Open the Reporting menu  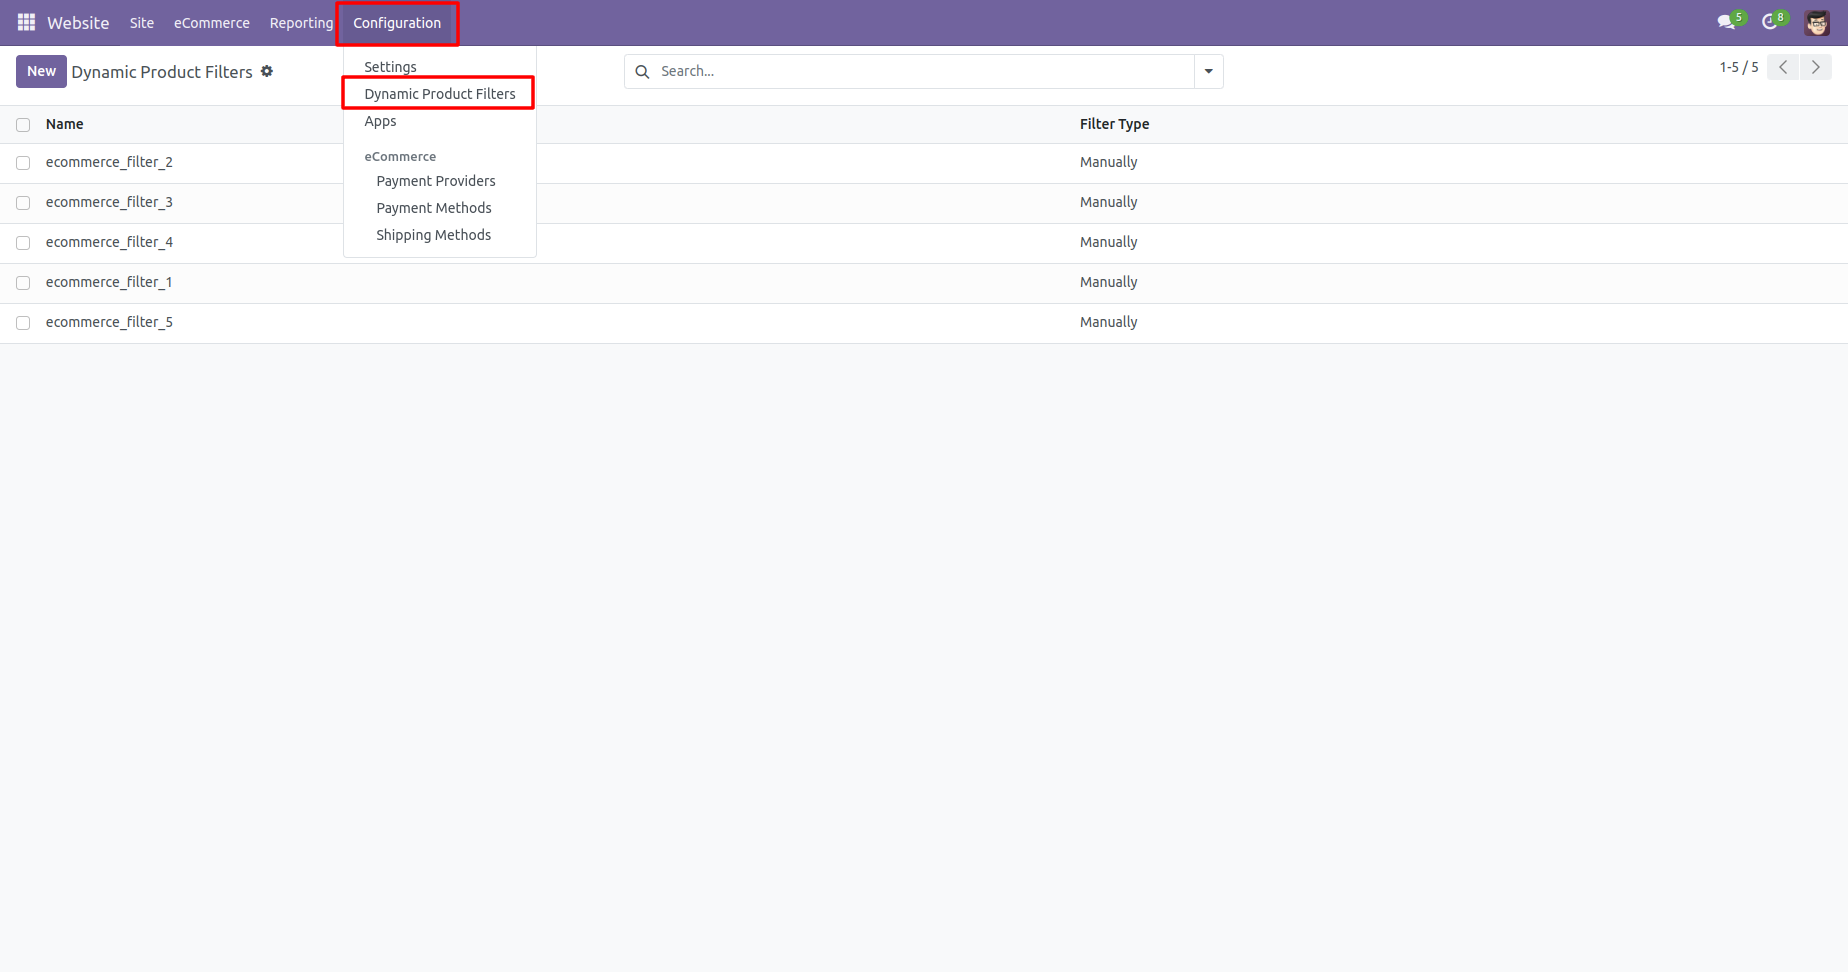301,23
